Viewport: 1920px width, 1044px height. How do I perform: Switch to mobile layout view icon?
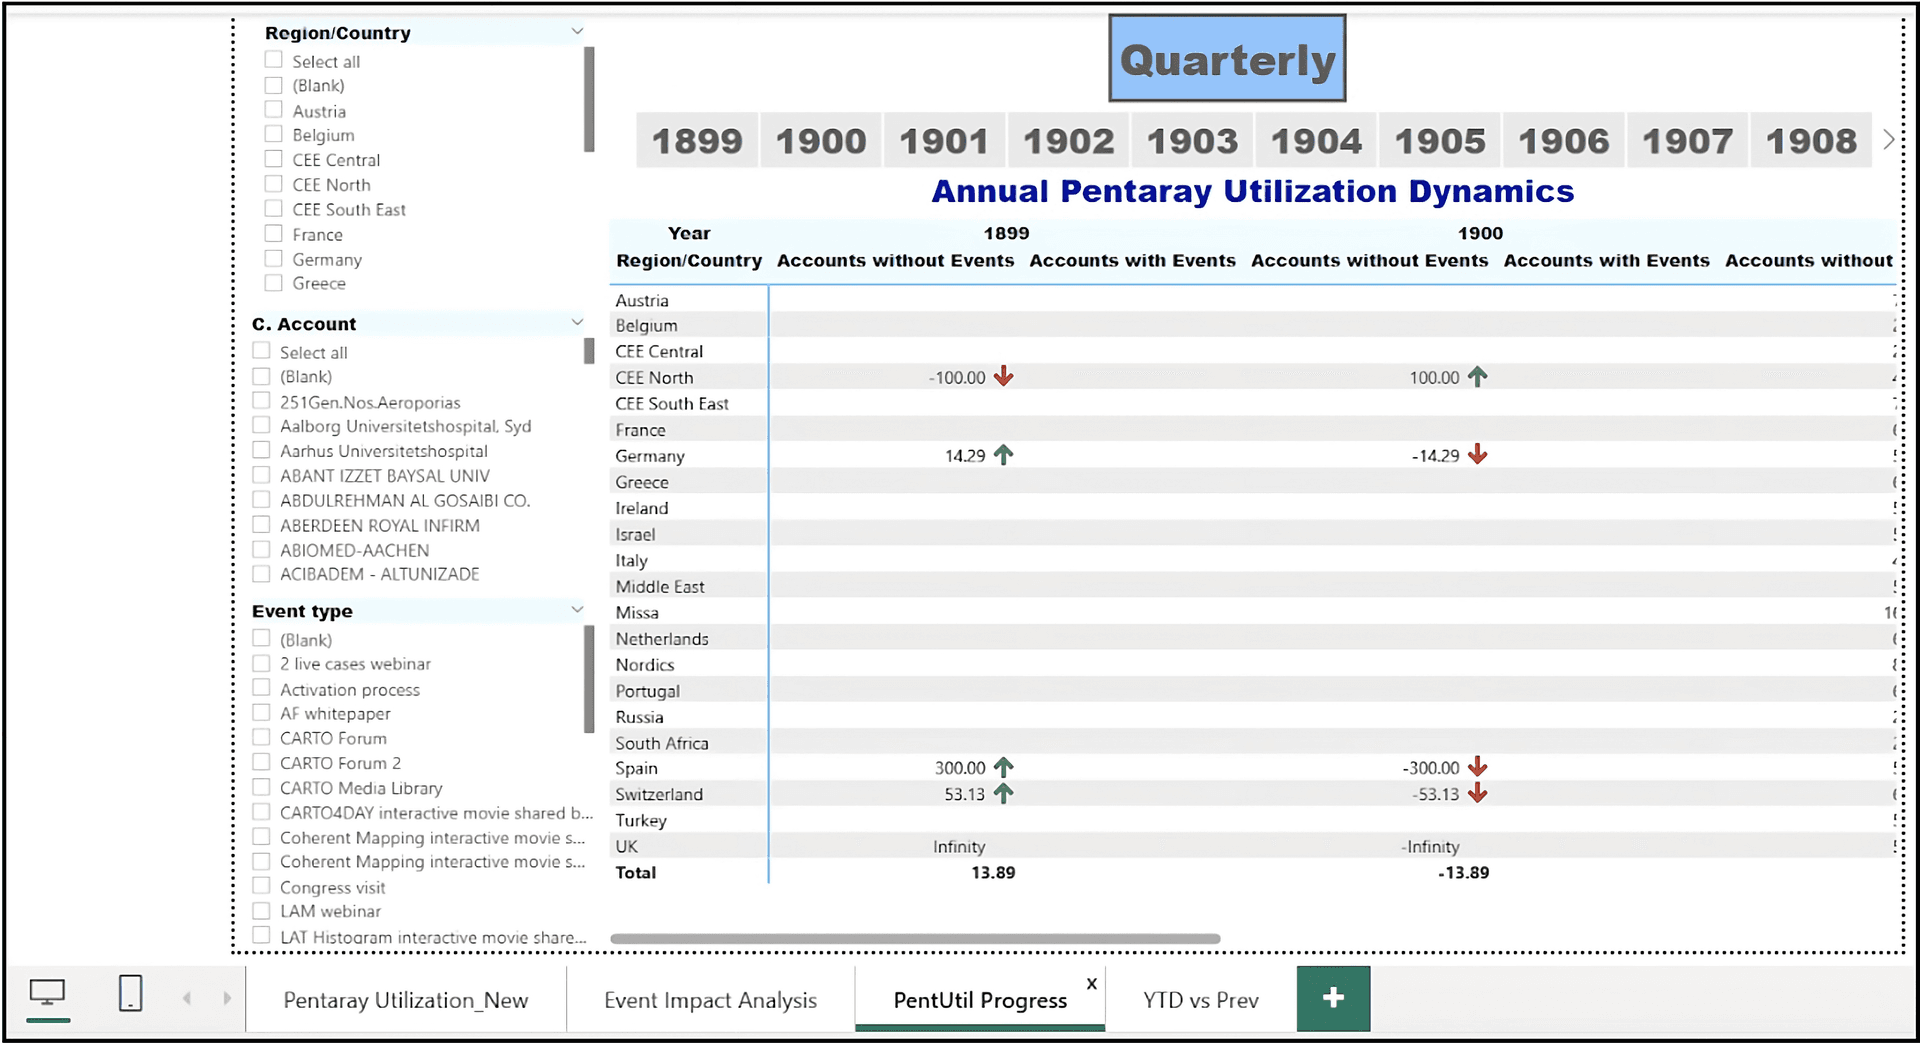point(130,993)
